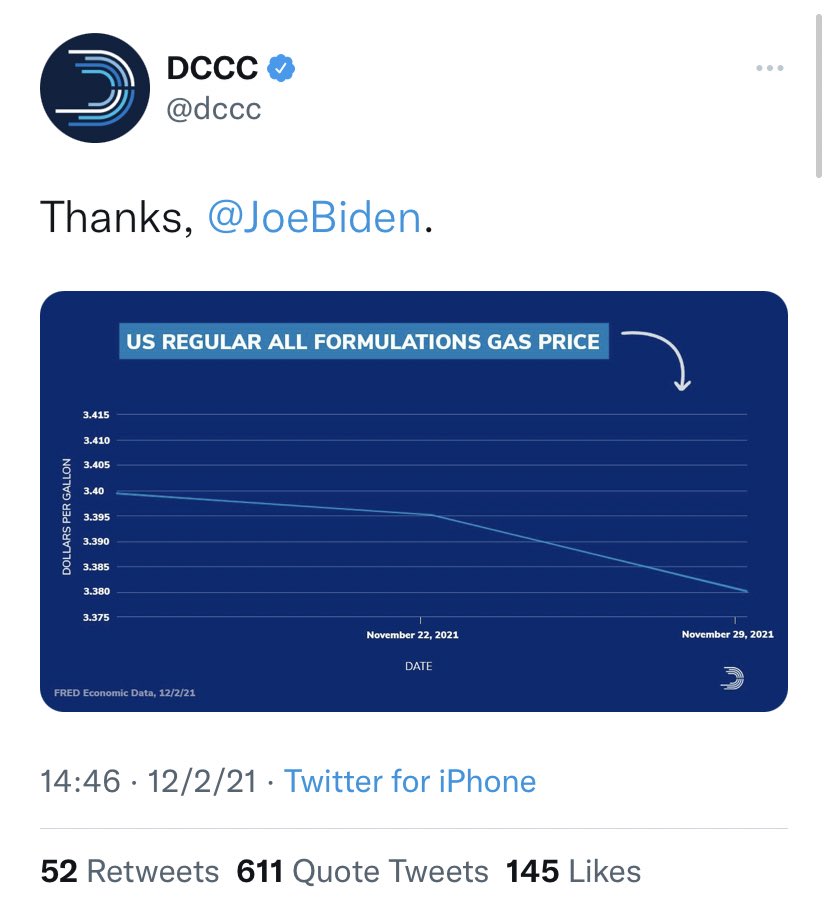Click the chart title banner

coord(364,341)
